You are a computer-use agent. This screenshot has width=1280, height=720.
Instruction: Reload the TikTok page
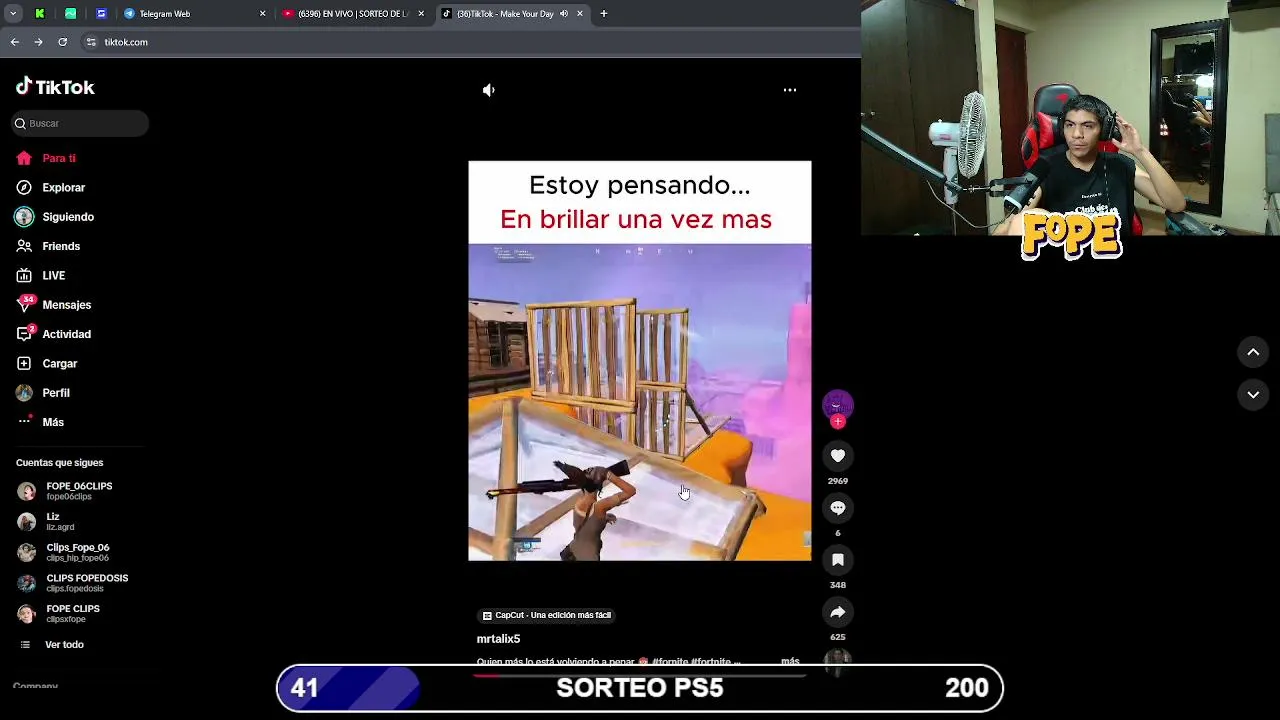[x=63, y=42]
